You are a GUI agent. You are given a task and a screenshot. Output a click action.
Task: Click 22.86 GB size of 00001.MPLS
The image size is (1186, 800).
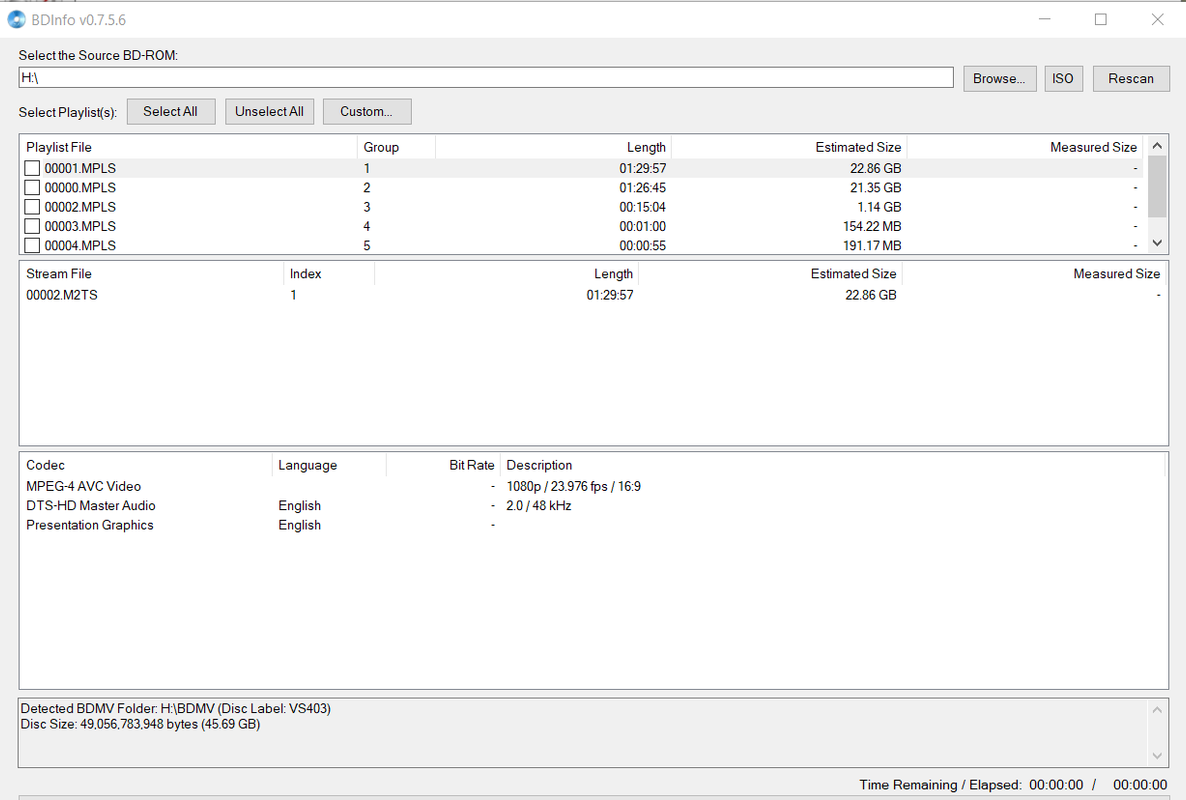pos(875,168)
